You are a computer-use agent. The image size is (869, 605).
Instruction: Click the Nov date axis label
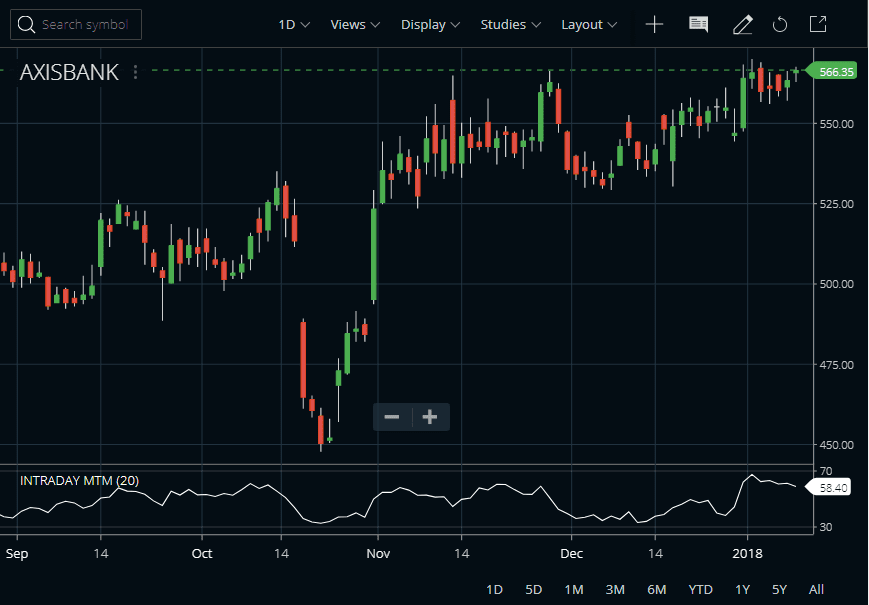coord(378,553)
